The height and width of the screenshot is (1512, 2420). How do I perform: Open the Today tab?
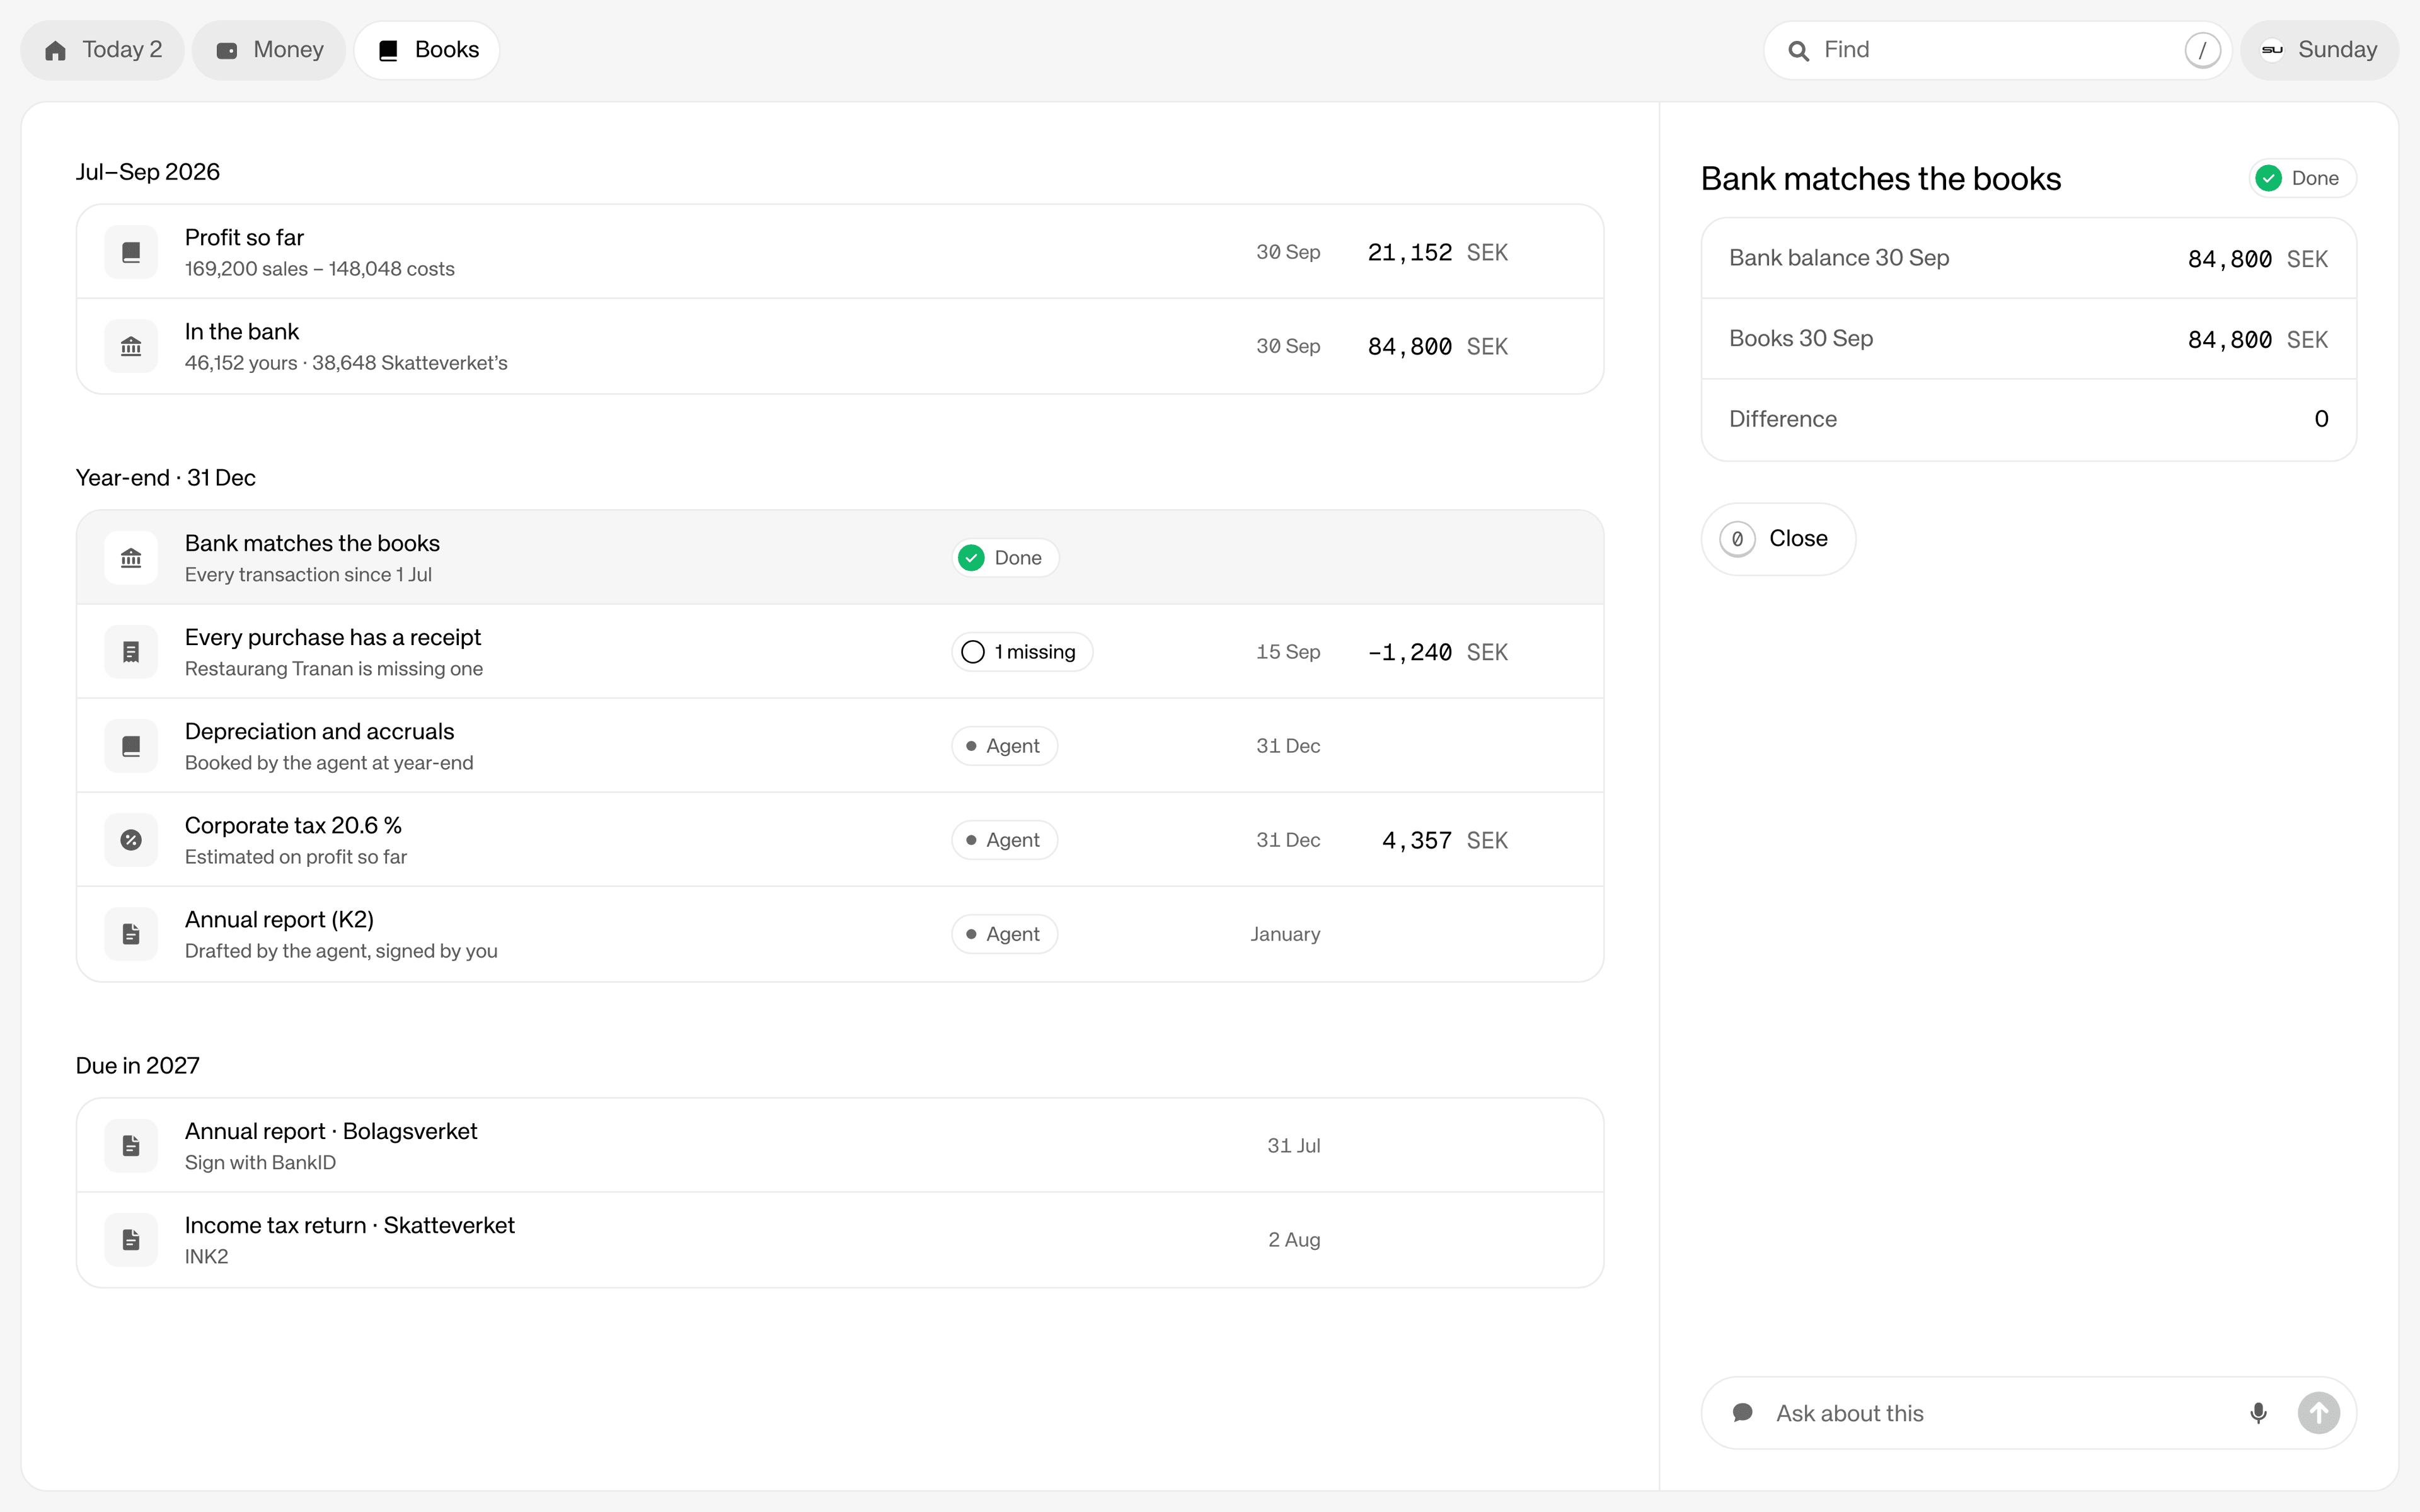[x=102, y=50]
